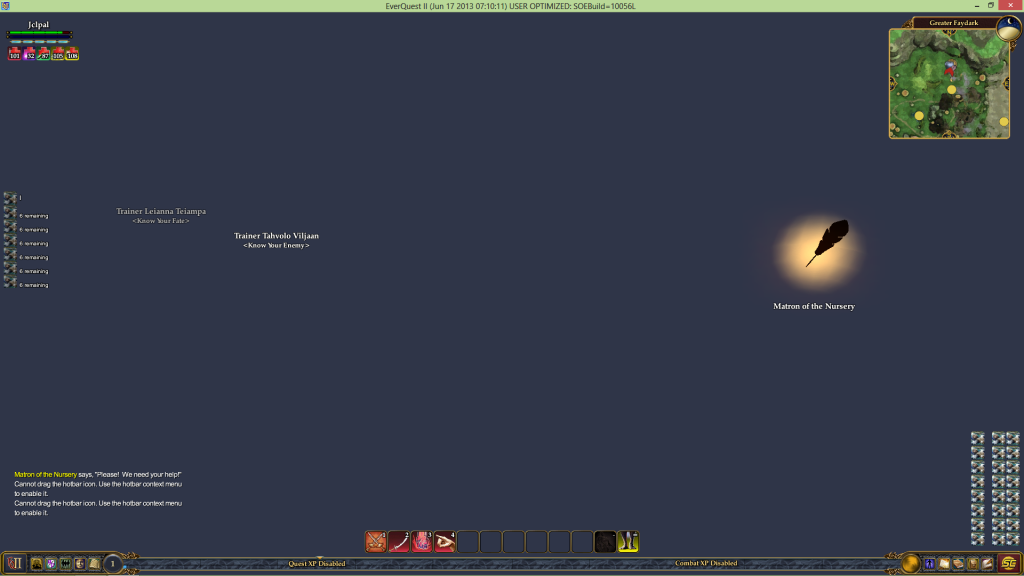Click the green health bar under Jclpal
This screenshot has width=1024, height=576.
38,34
